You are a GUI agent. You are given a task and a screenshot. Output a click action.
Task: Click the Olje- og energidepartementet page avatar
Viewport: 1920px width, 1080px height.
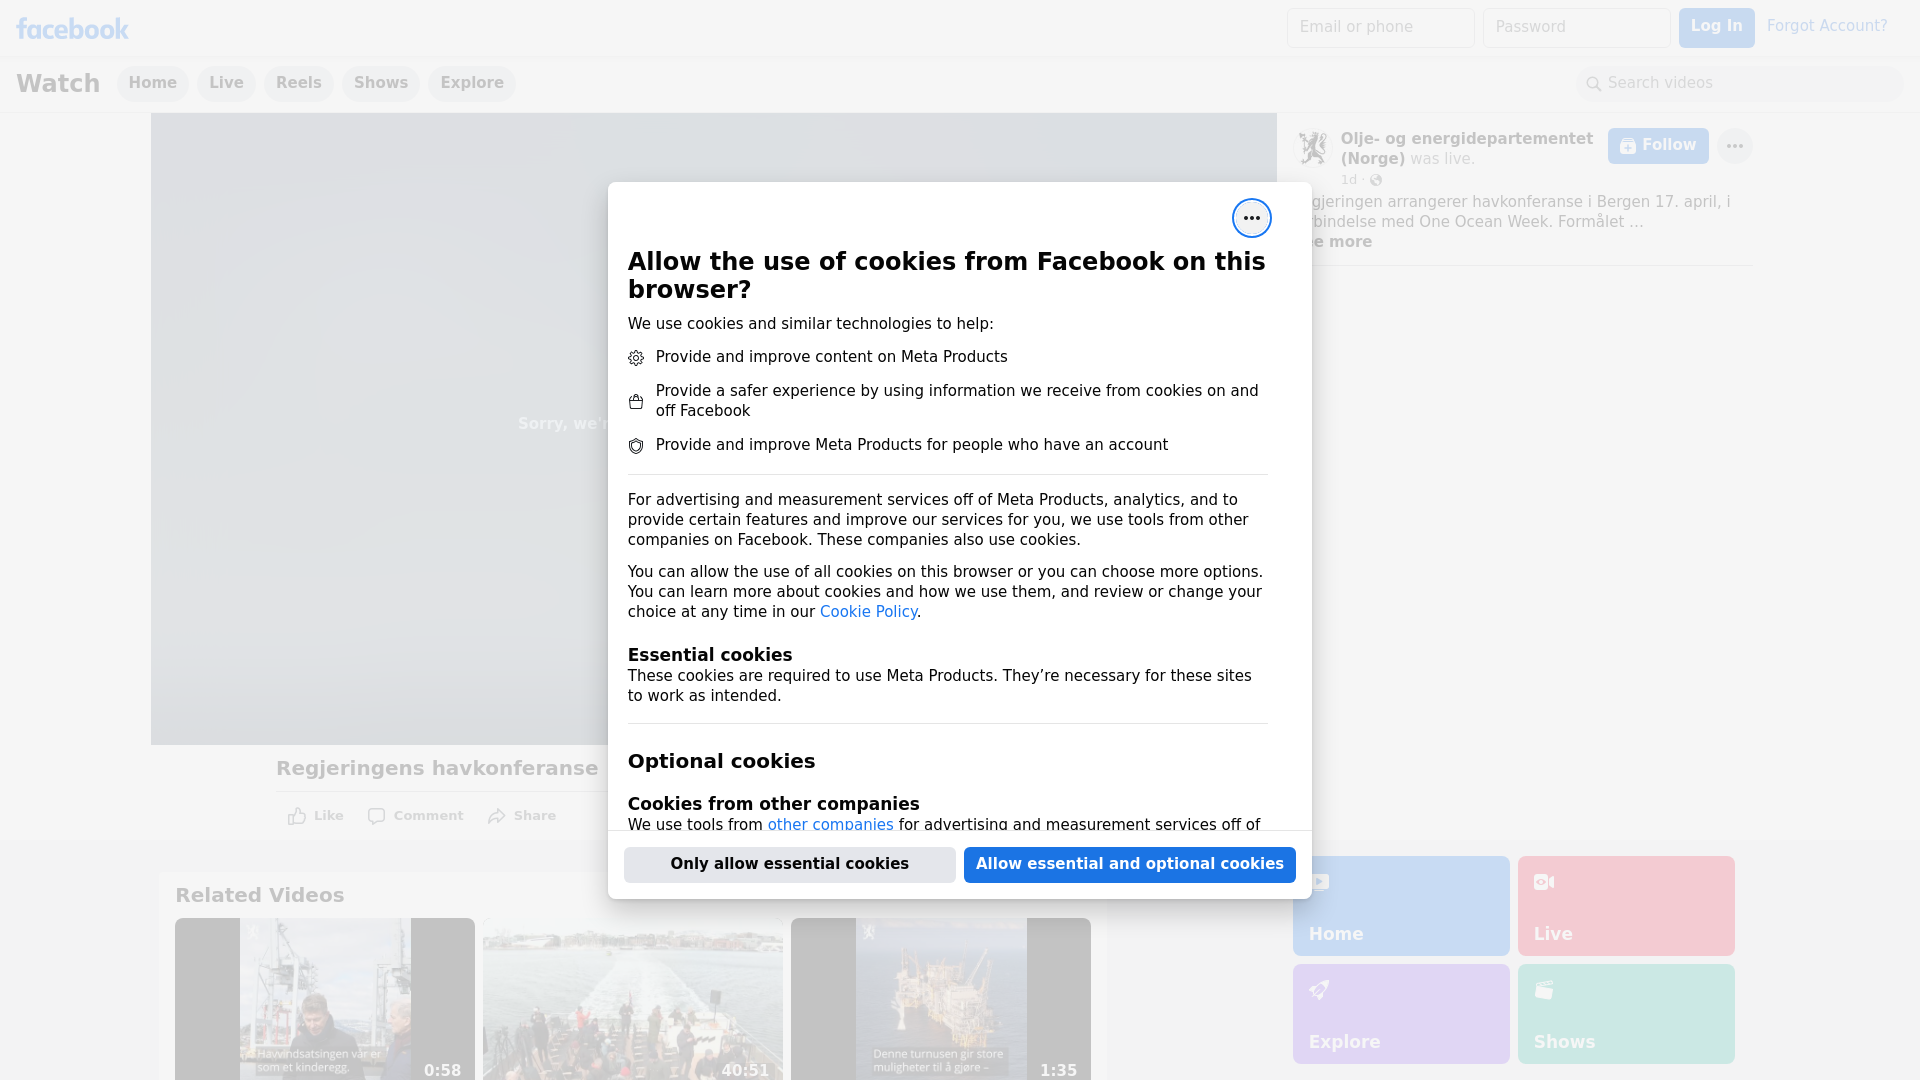1312,148
